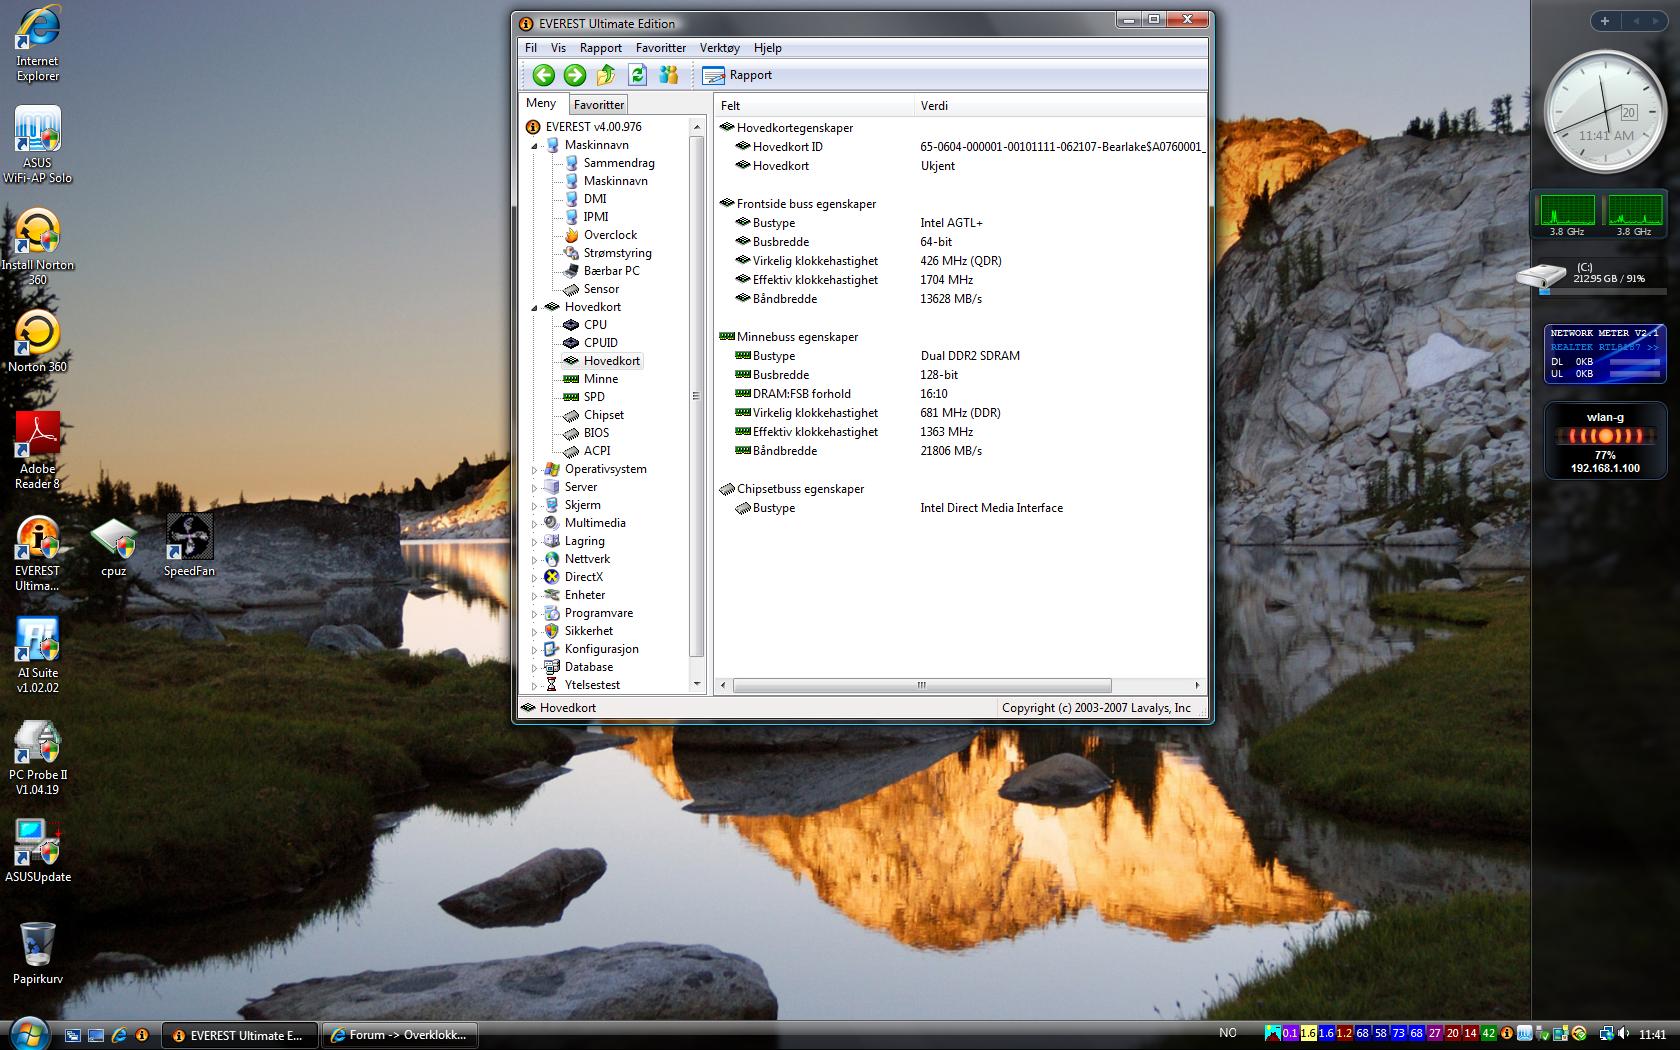Open the Papirkurv recycle bin
This screenshot has width=1680, height=1050.
[38, 953]
